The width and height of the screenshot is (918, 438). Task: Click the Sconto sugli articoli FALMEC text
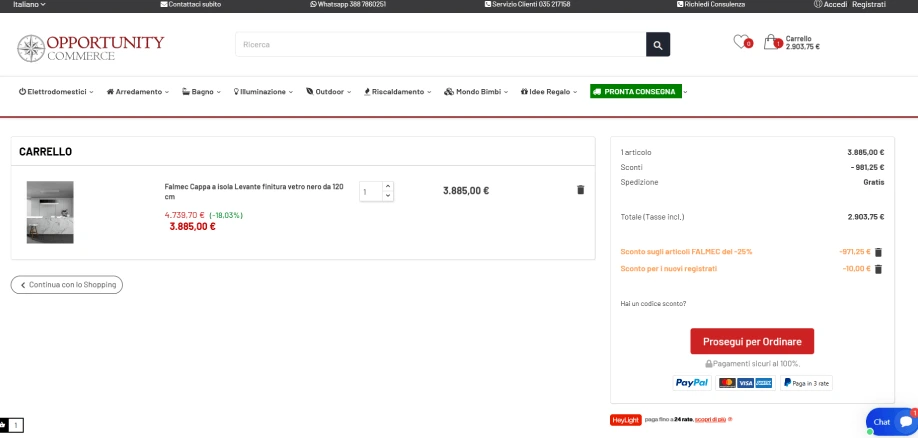[686, 252]
